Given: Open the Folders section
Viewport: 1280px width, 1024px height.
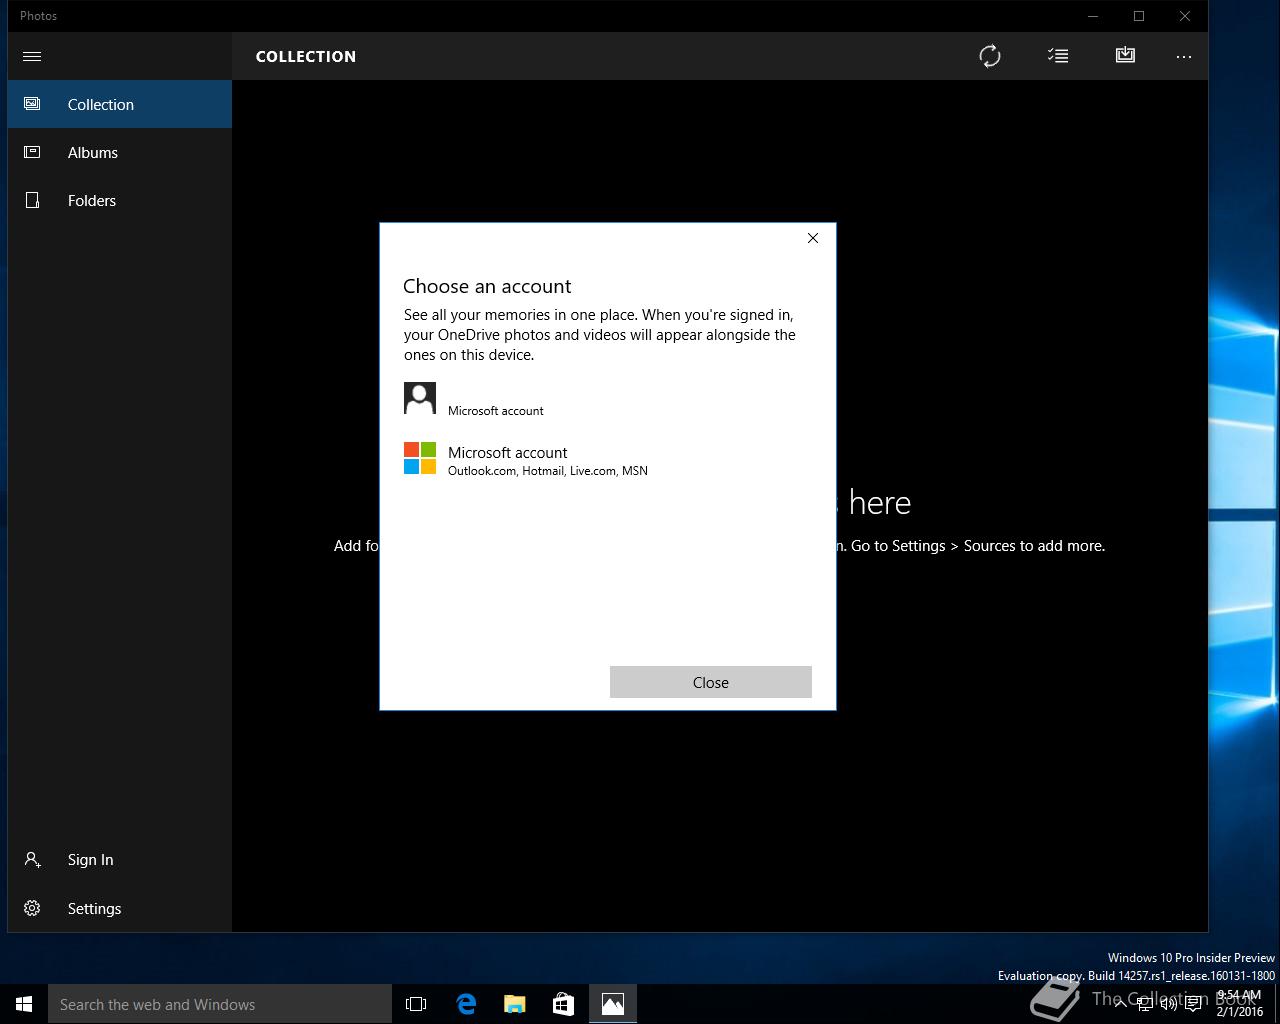Looking at the screenshot, I should point(91,200).
